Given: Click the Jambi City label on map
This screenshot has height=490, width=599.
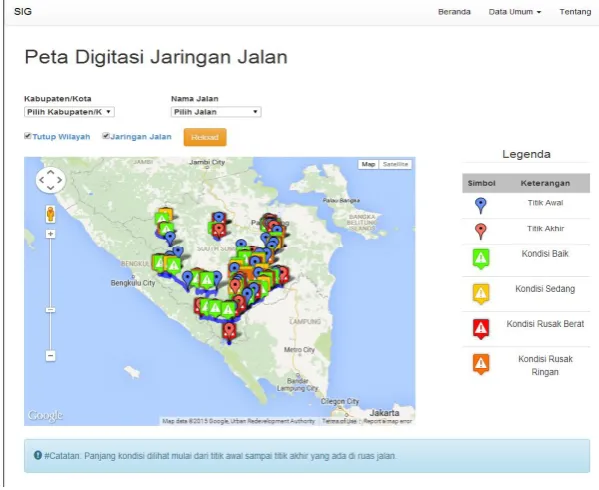Looking at the screenshot, I should [x=207, y=162].
